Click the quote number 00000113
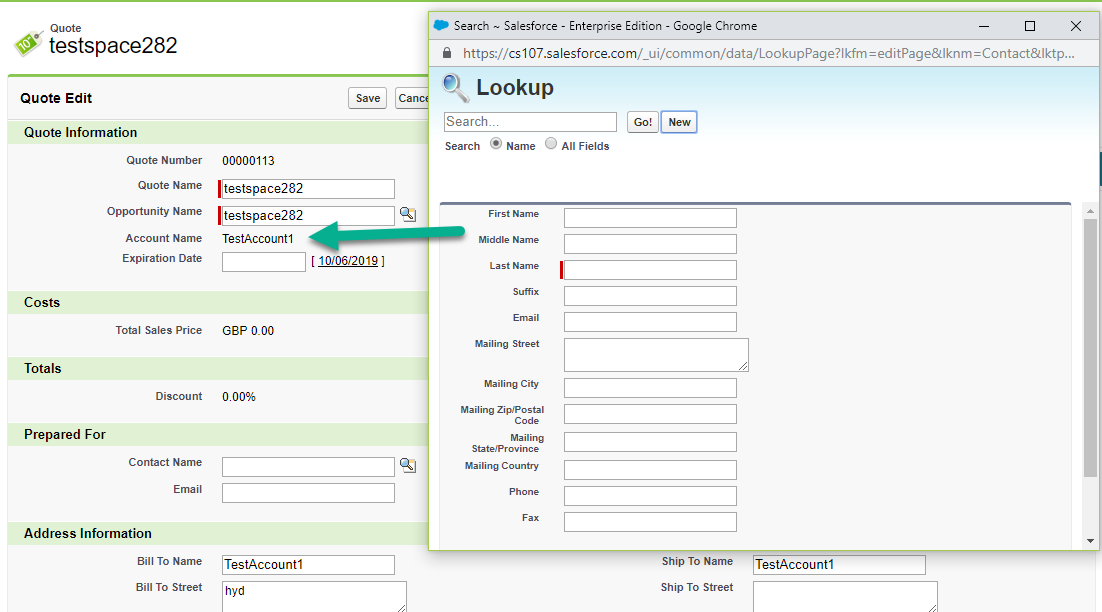The width and height of the screenshot is (1102, 612). (x=248, y=161)
